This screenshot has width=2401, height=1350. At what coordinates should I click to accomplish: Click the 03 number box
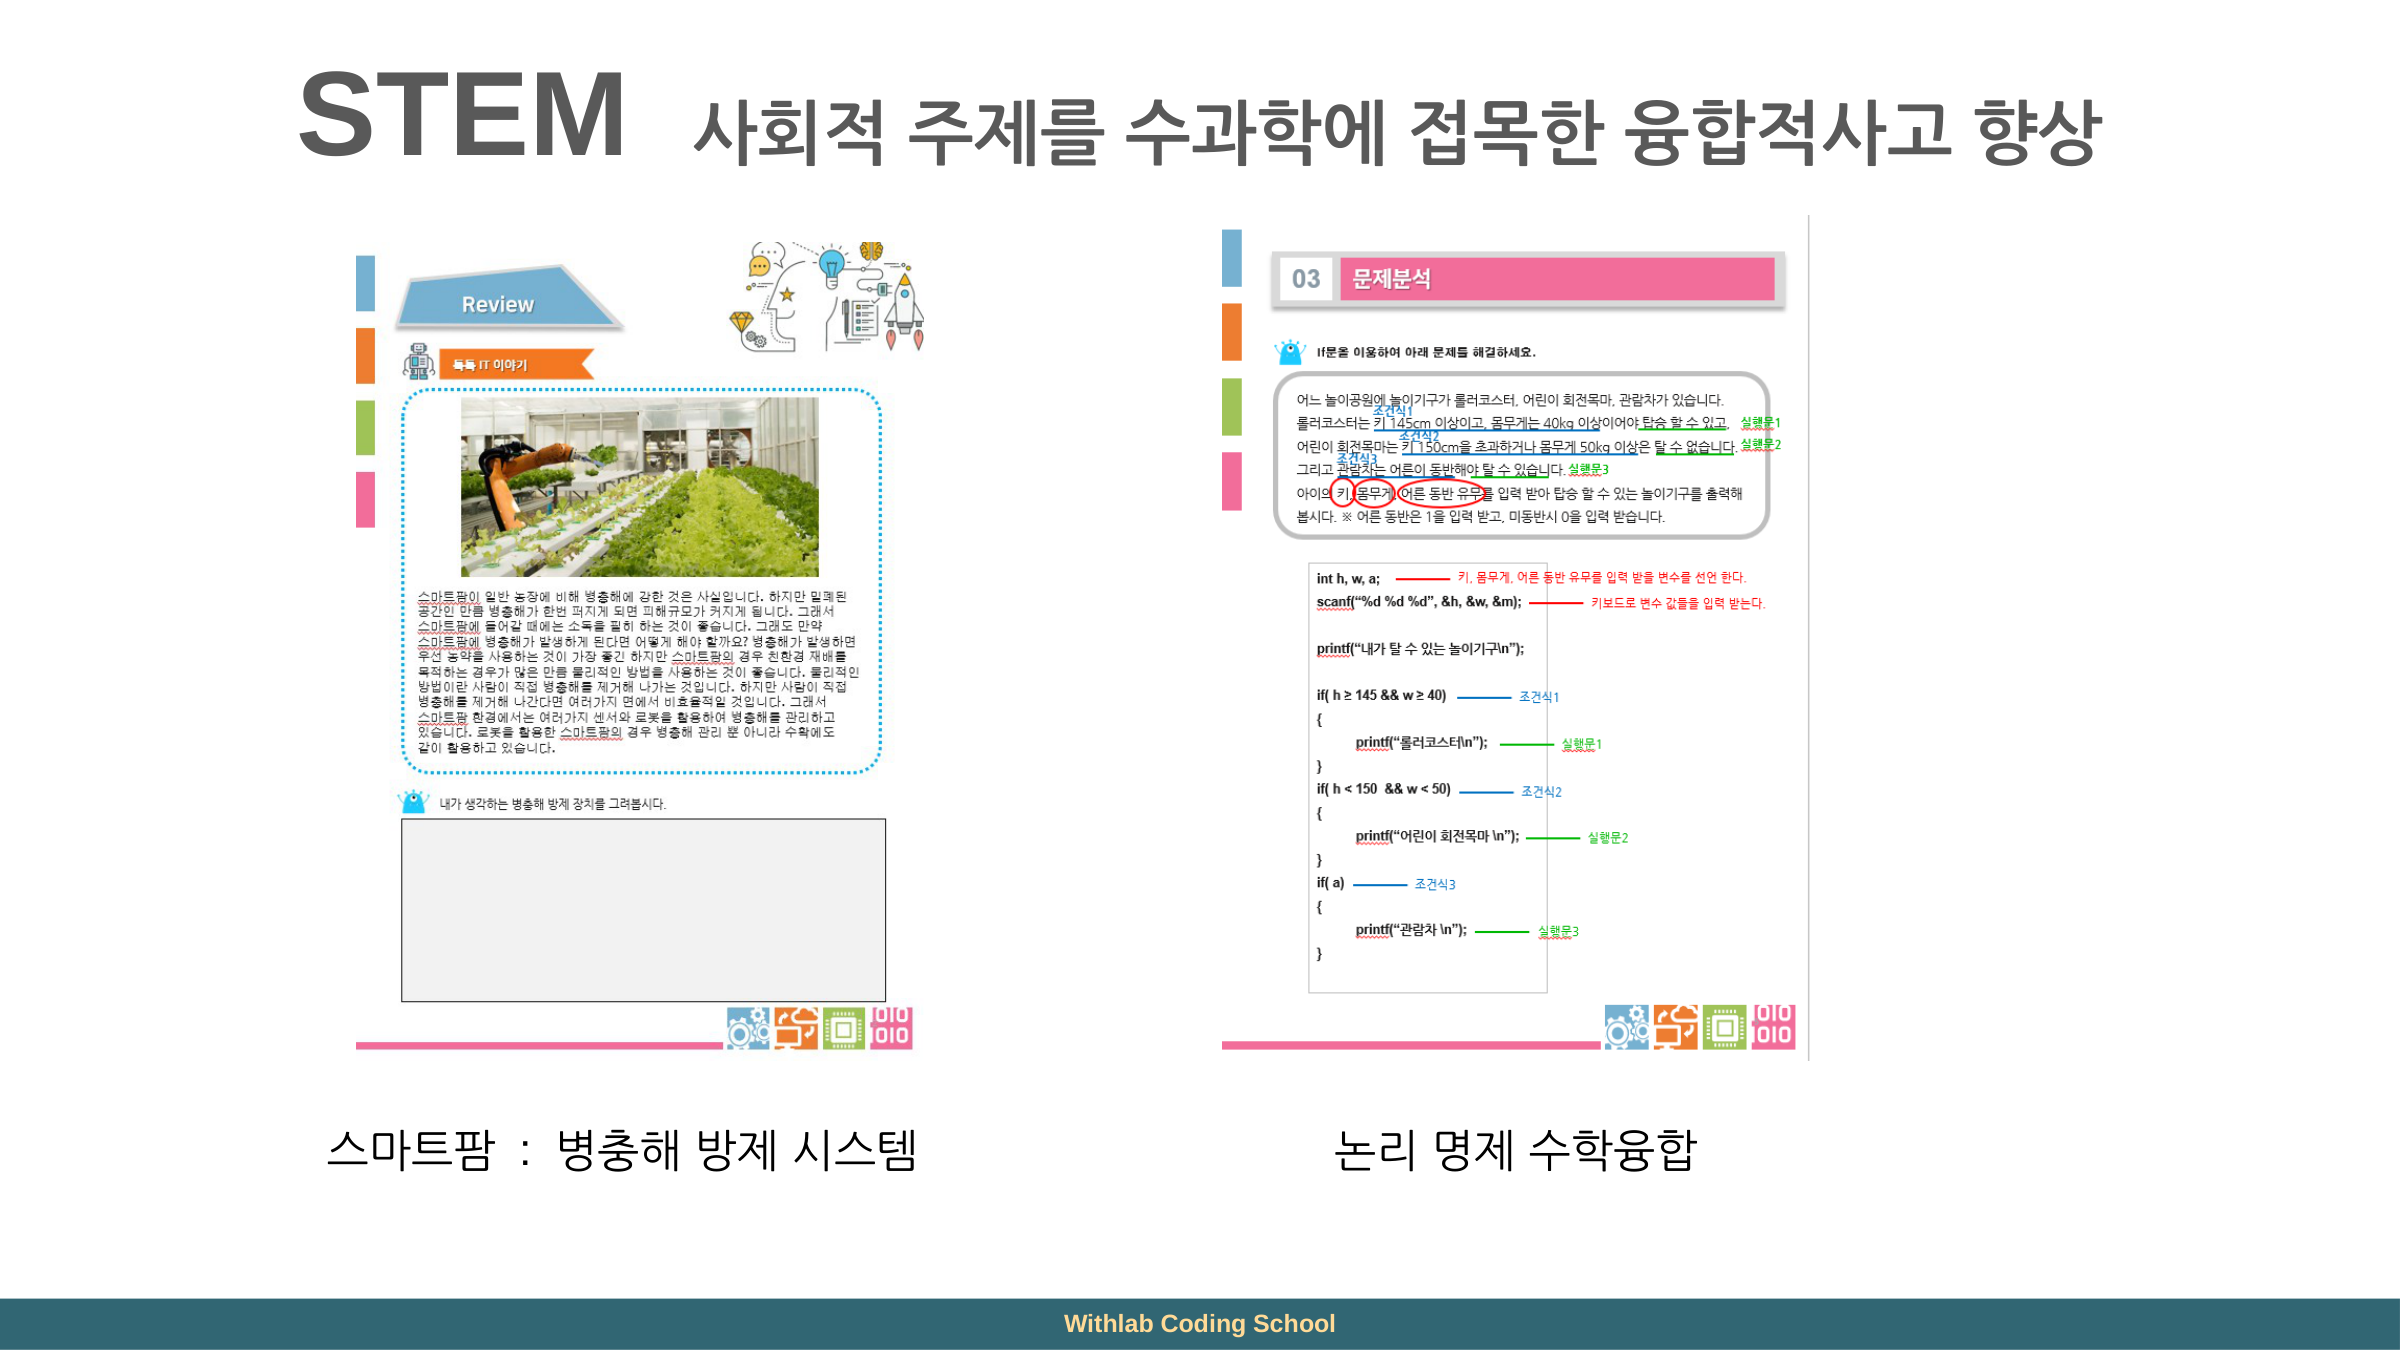pyautogui.click(x=1305, y=279)
